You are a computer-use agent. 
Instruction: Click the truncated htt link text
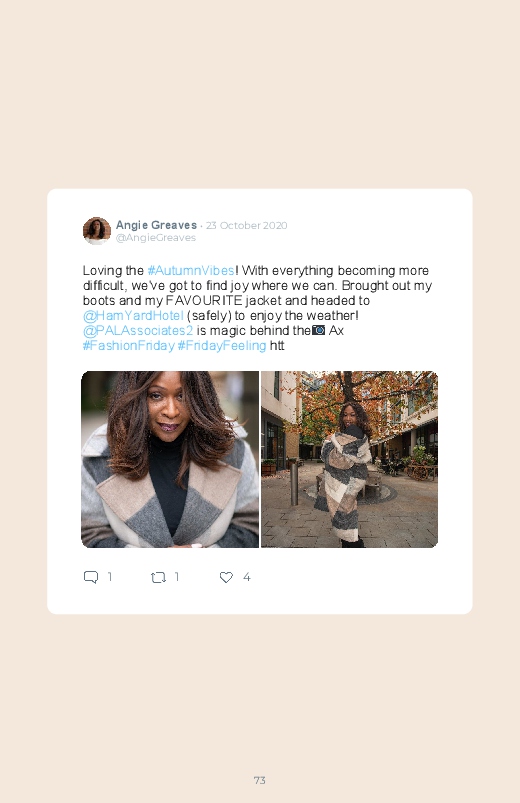tap(277, 346)
